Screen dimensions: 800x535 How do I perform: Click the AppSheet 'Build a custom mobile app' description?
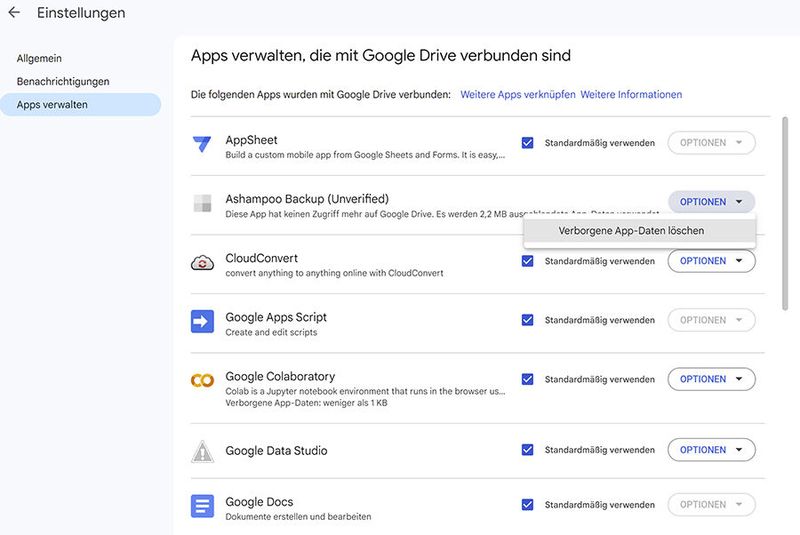[365, 155]
